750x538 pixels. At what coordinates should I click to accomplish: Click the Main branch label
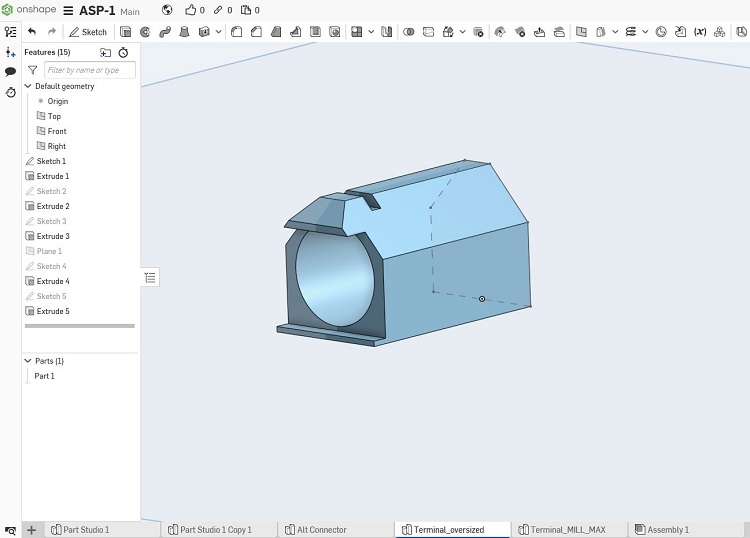130,11
